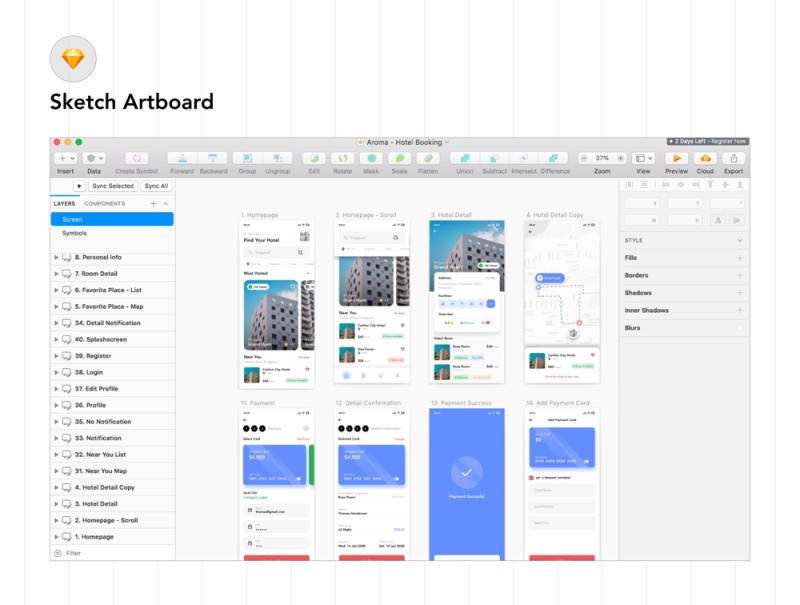This screenshot has width=800, height=605.
Task: Switch to the COMPONENTS tab
Action: 106,203
